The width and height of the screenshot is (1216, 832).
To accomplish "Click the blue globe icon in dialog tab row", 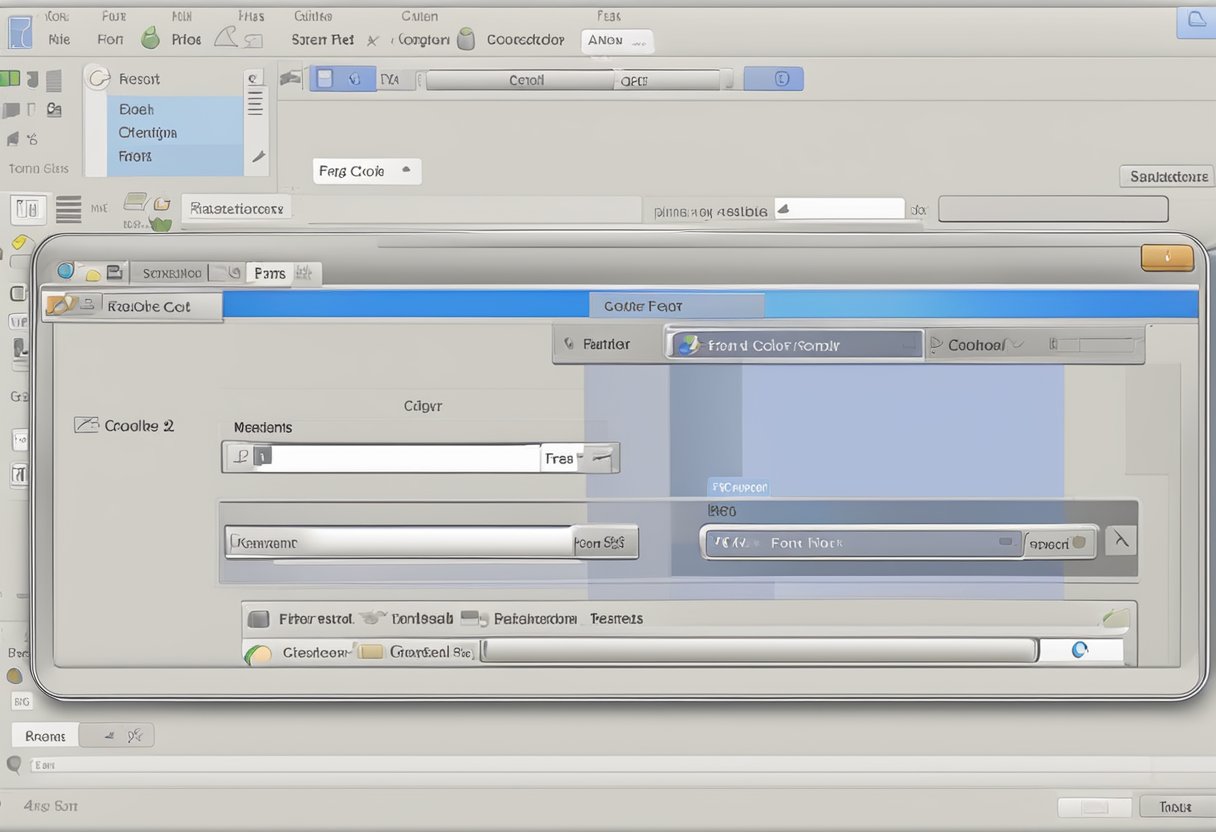I will click(66, 271).
